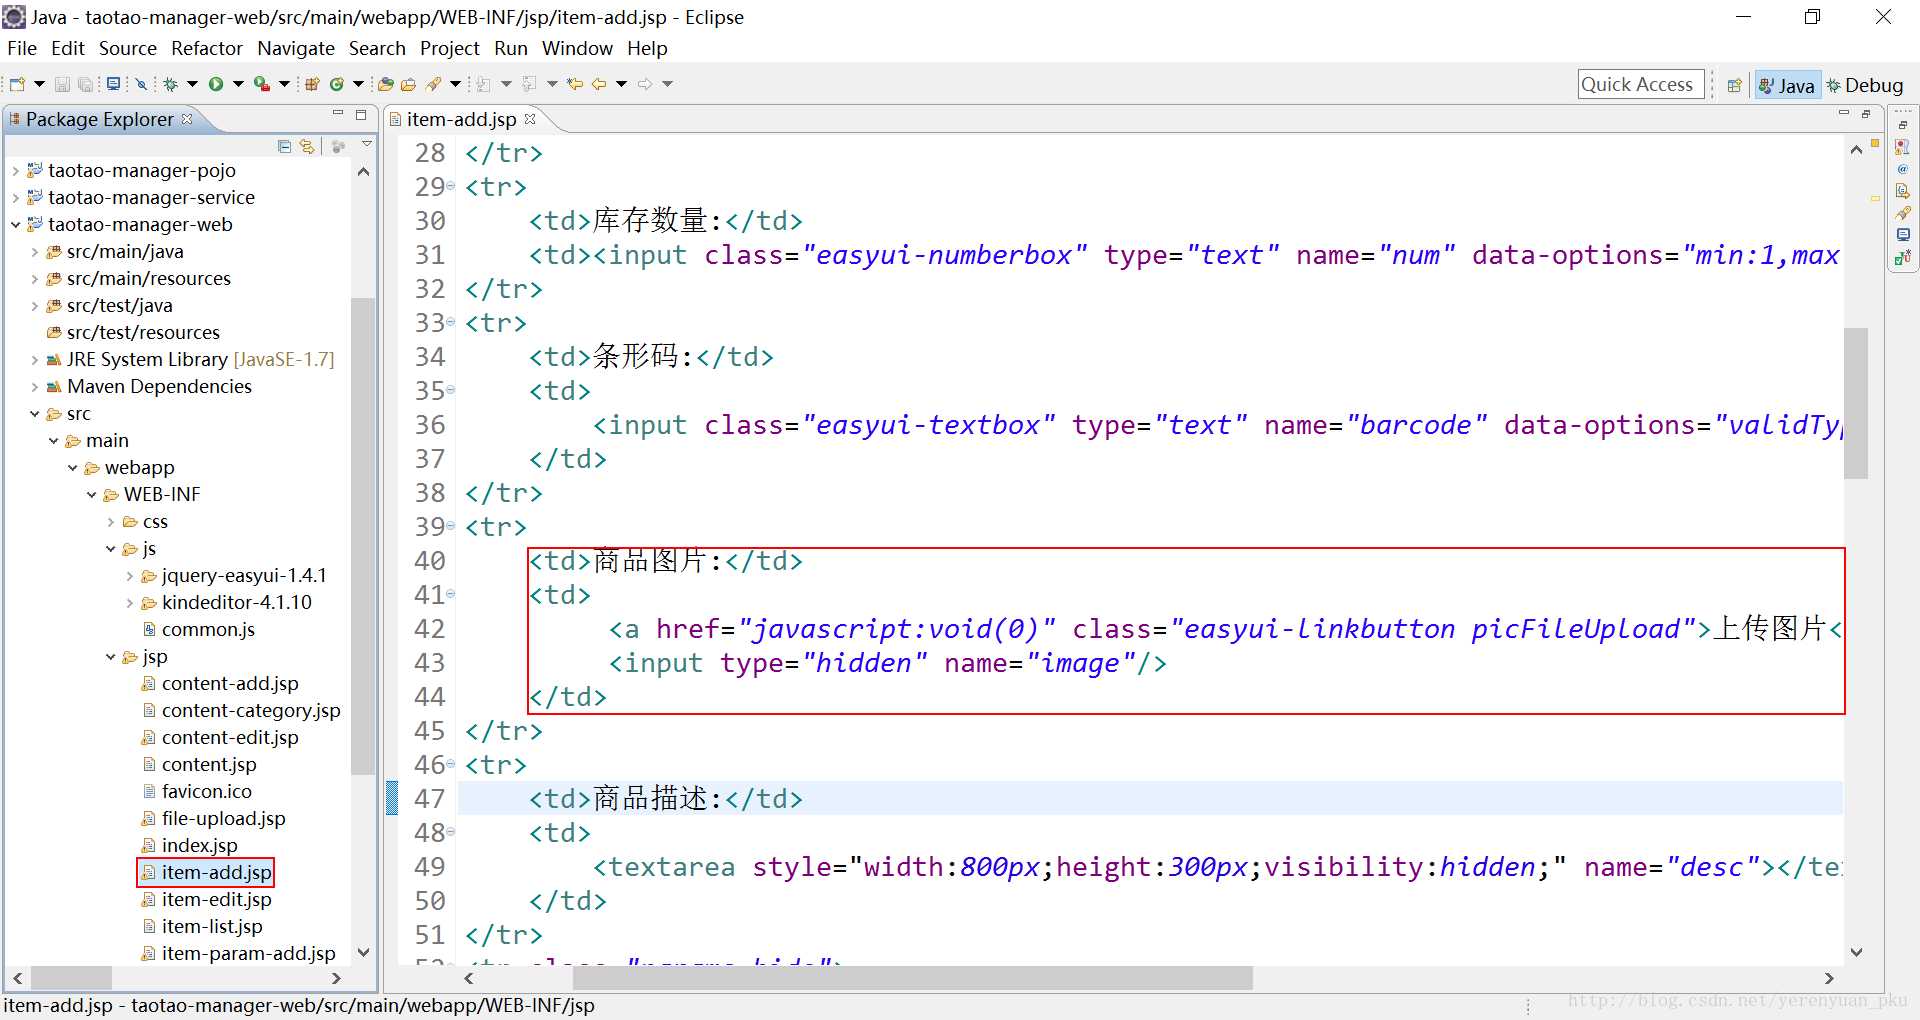
Task: Open the Source menu
Action: pyautogui.click(x=127, y=48)
